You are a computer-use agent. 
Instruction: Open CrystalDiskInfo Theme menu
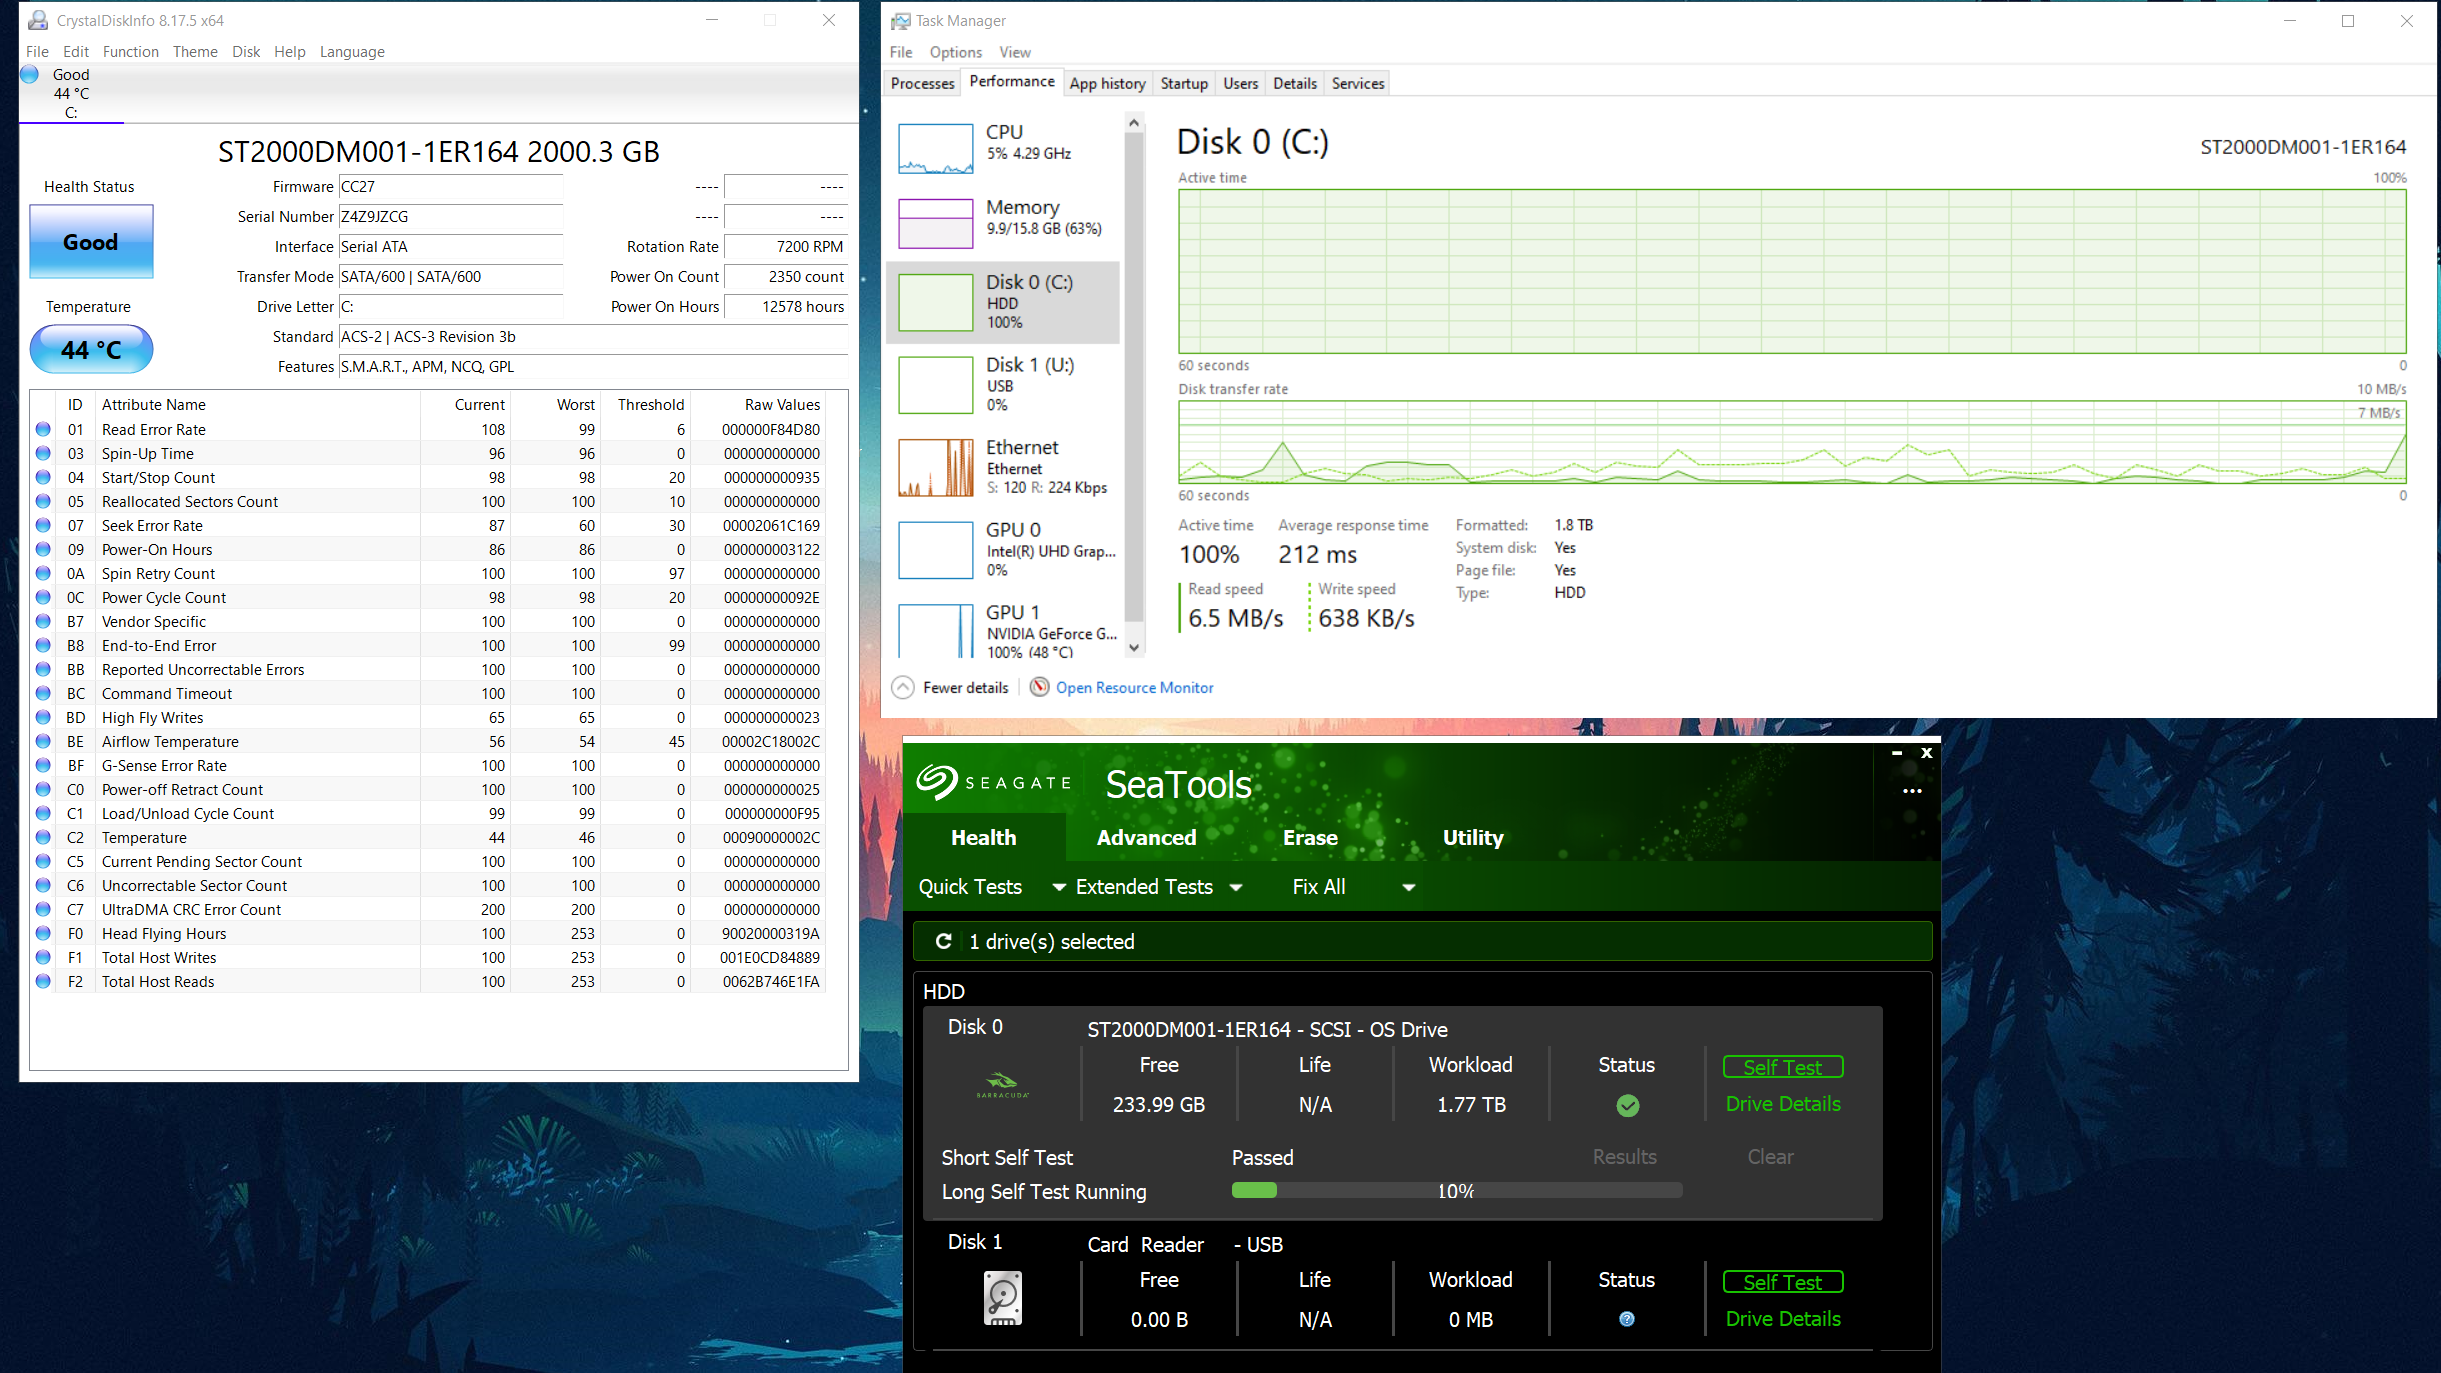[x=195, y=52]
